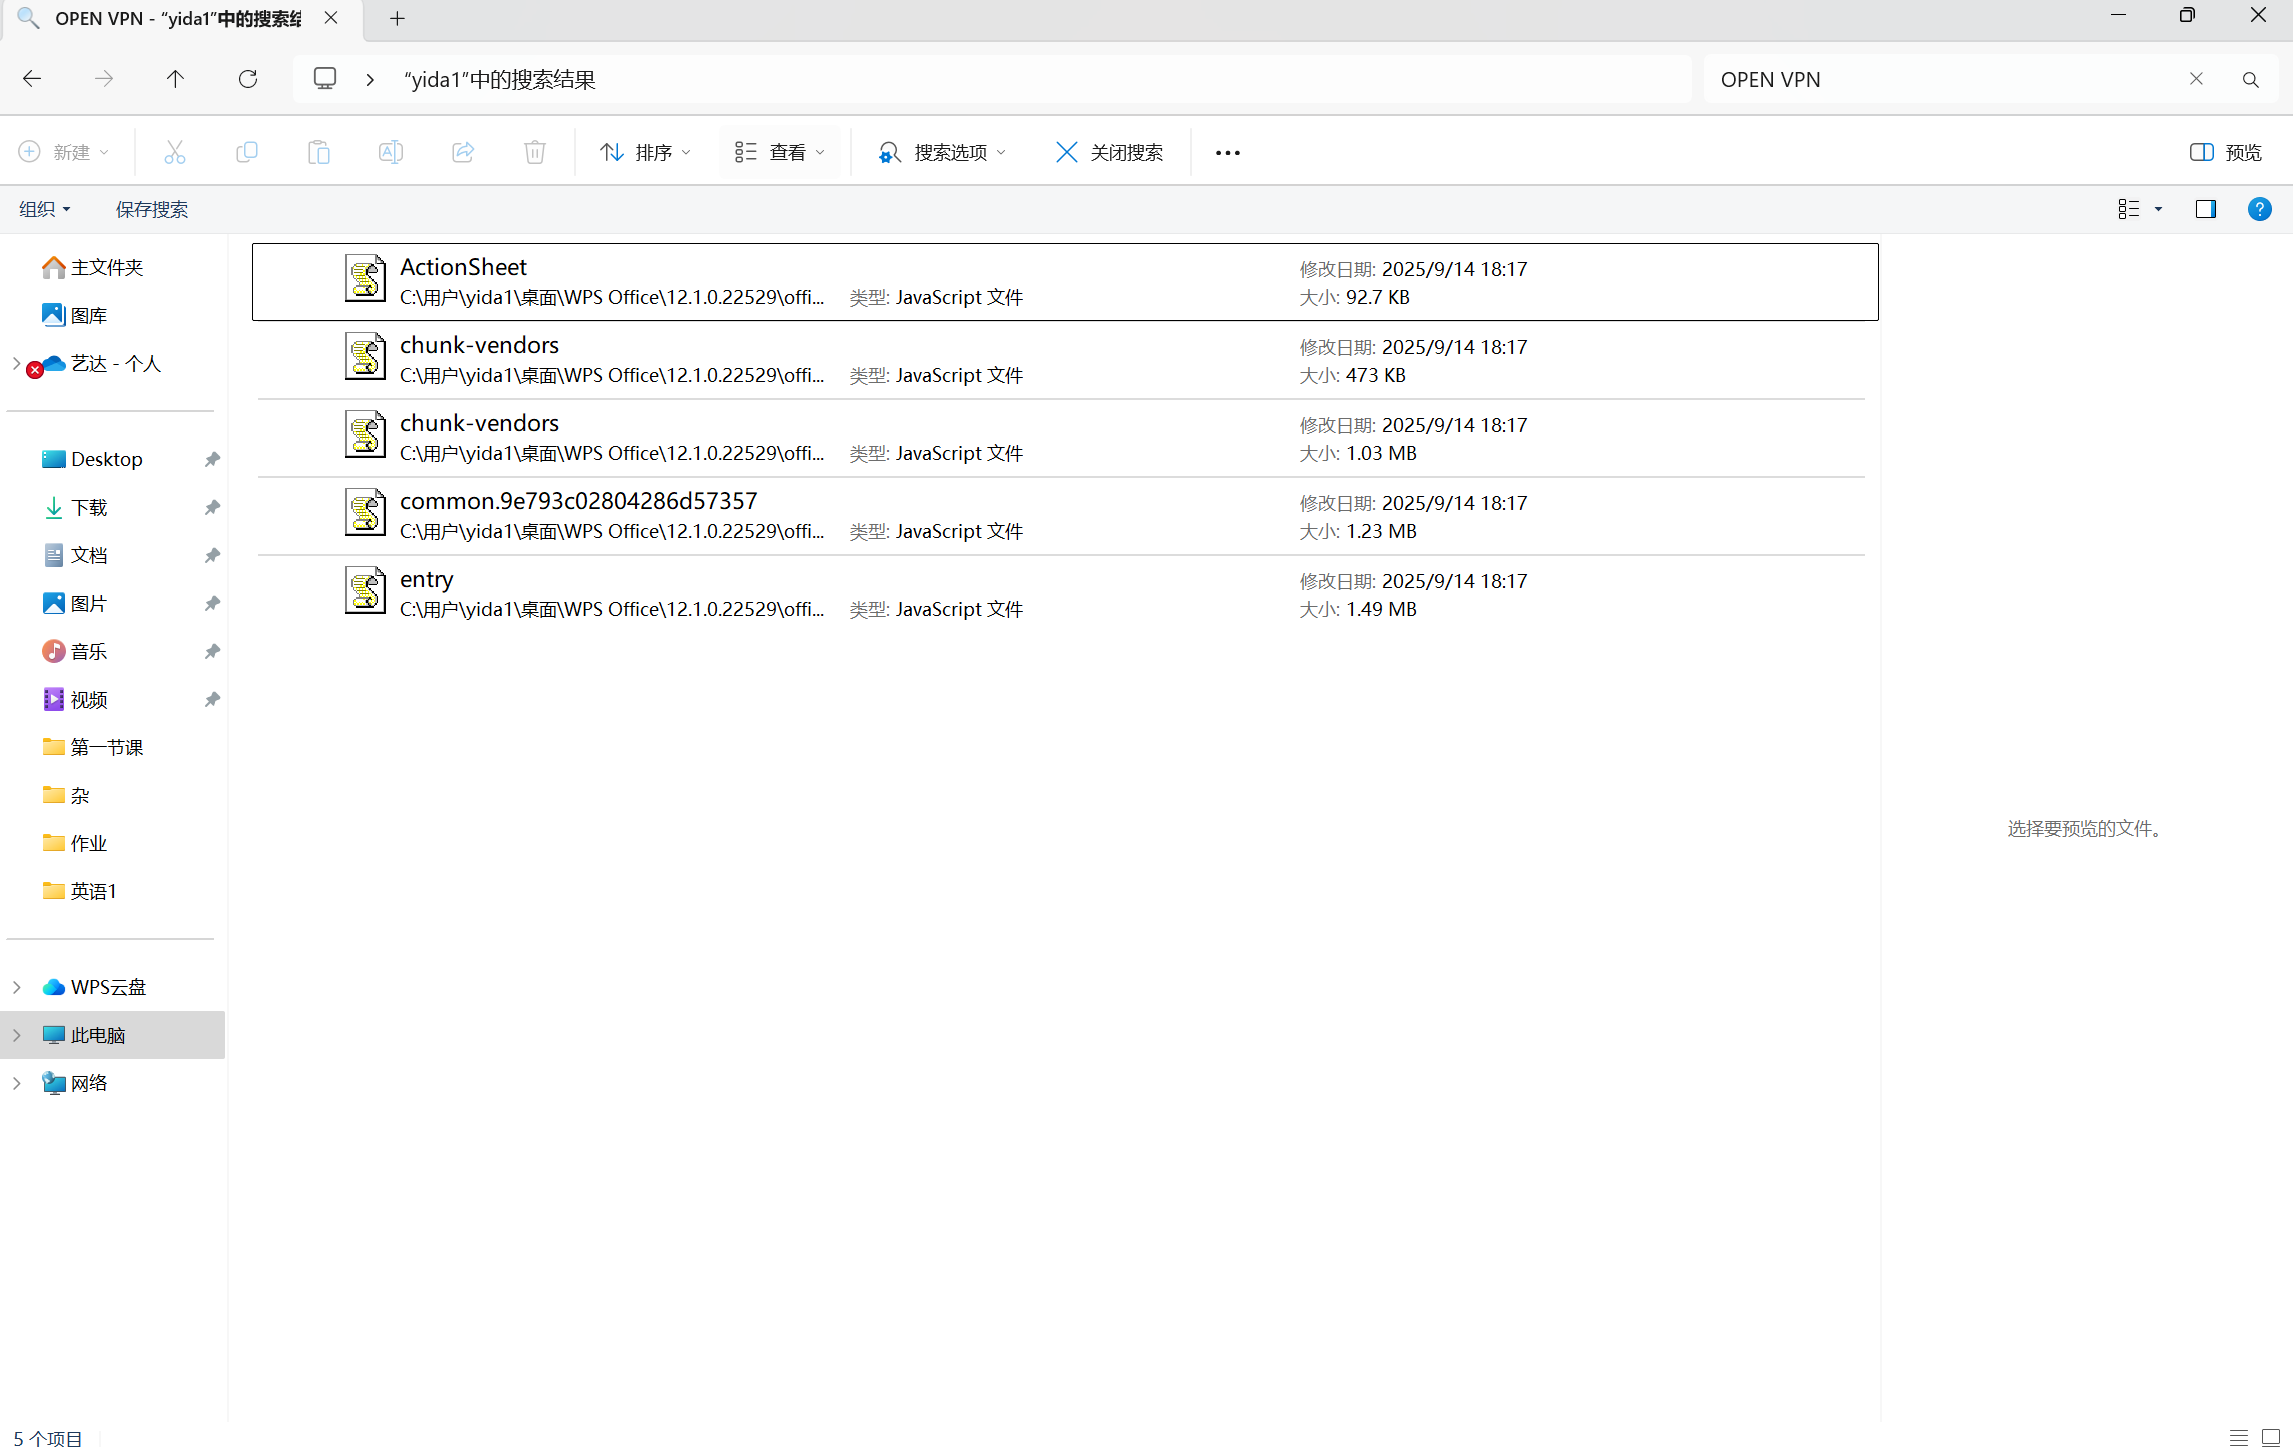Screen dimensions: 2293x1447
Task: Switch to large icons view at bottom-right
Action: tap(2270, 1437)
